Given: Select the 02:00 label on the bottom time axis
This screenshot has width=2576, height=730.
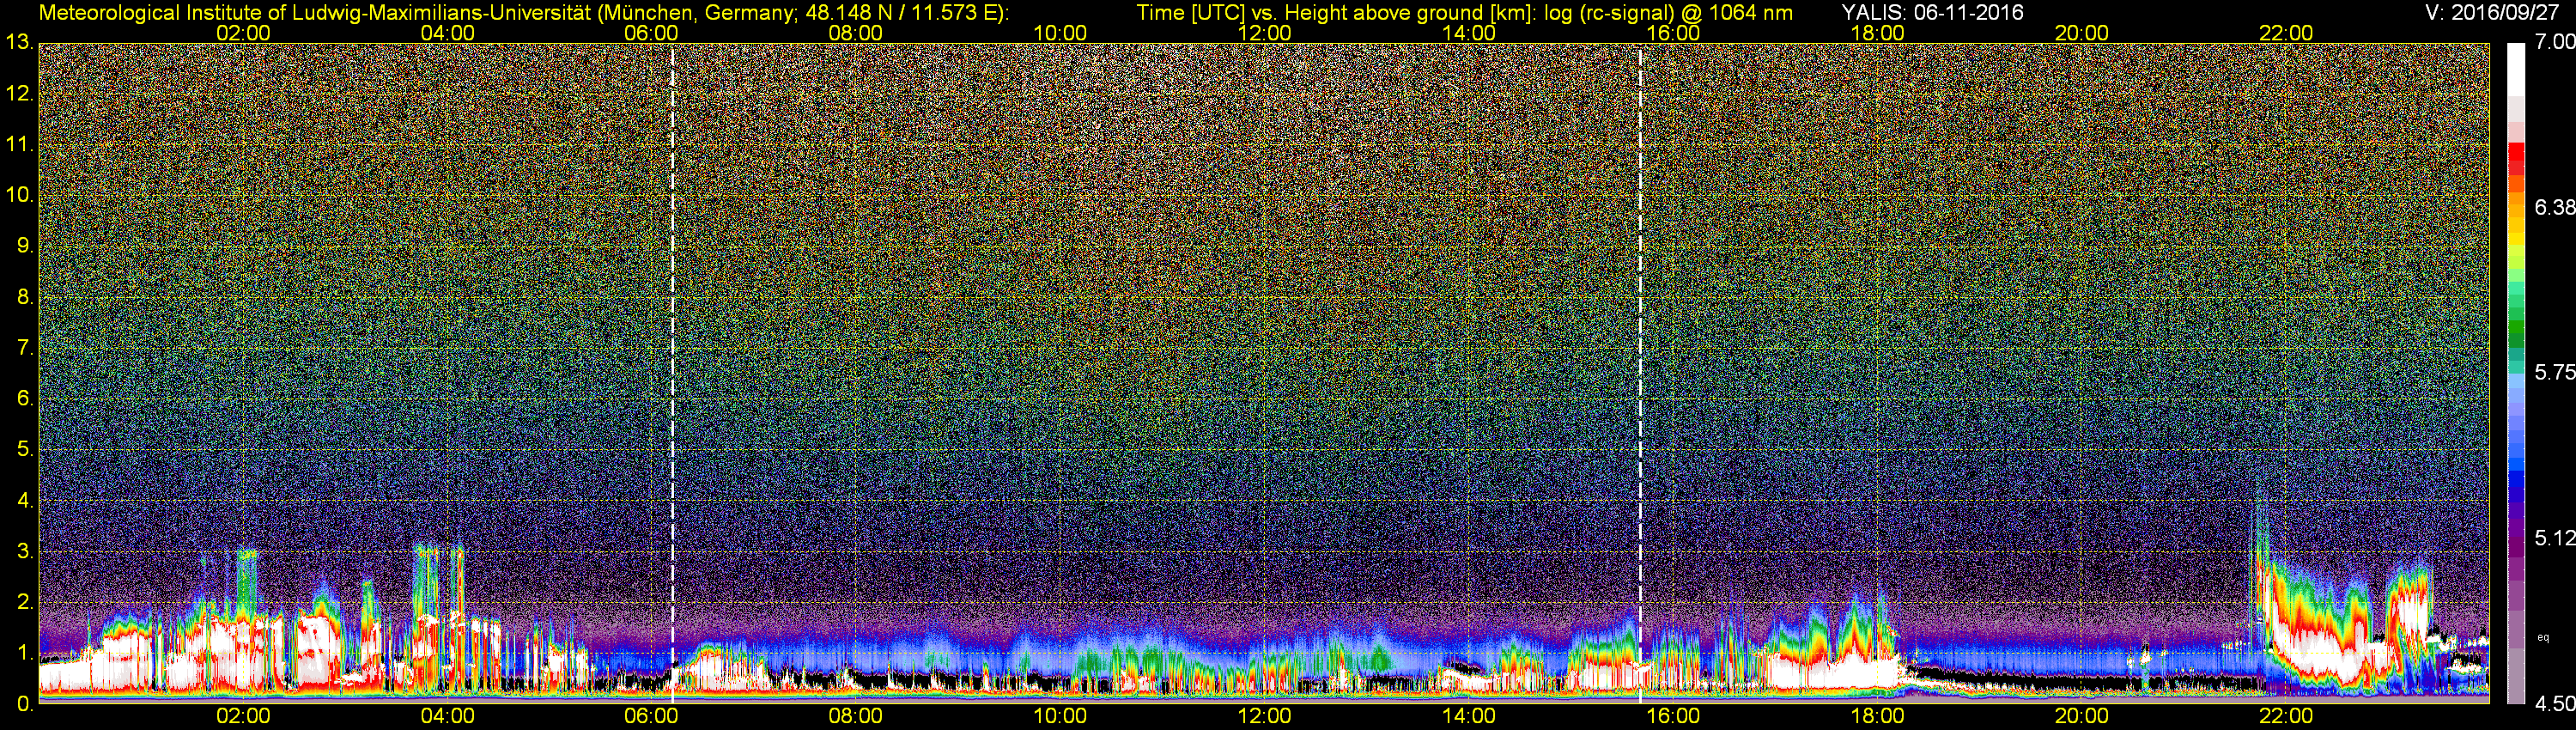Looking at the screenshot, I should pyautogui.click(x=243, y=717).
